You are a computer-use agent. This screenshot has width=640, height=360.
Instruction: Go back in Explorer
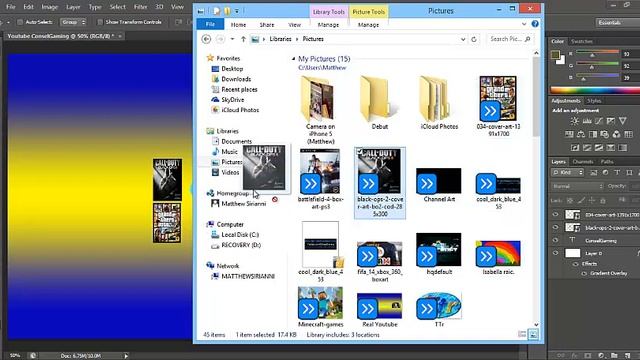point(206,39)
